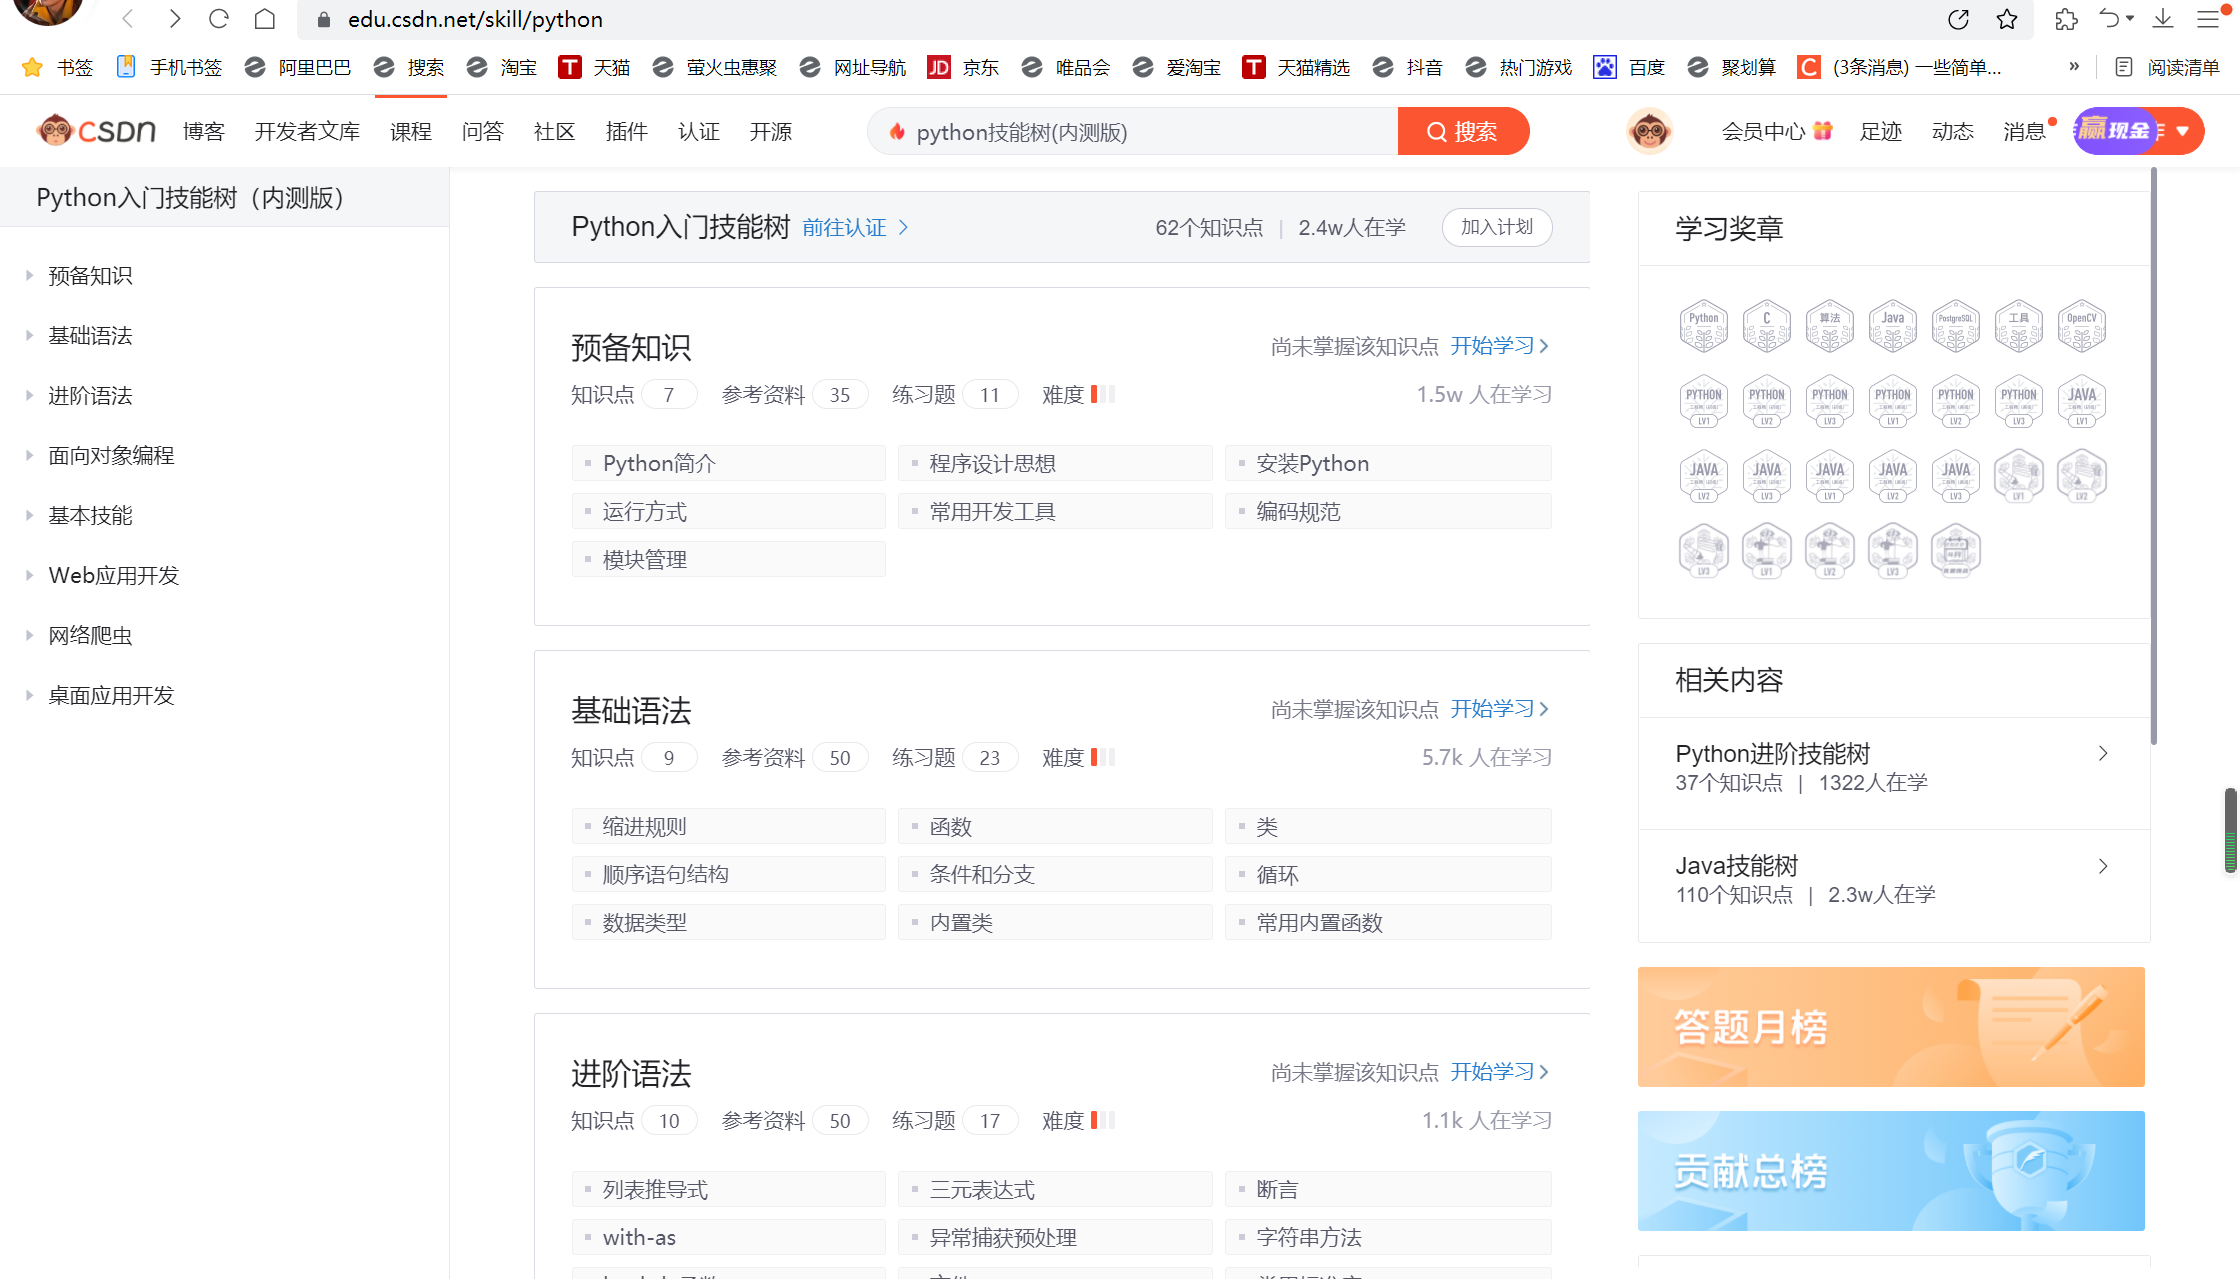Open the browser downloads arrow icon
The image size is (2240, 1279).
[x=2163, y=19]
